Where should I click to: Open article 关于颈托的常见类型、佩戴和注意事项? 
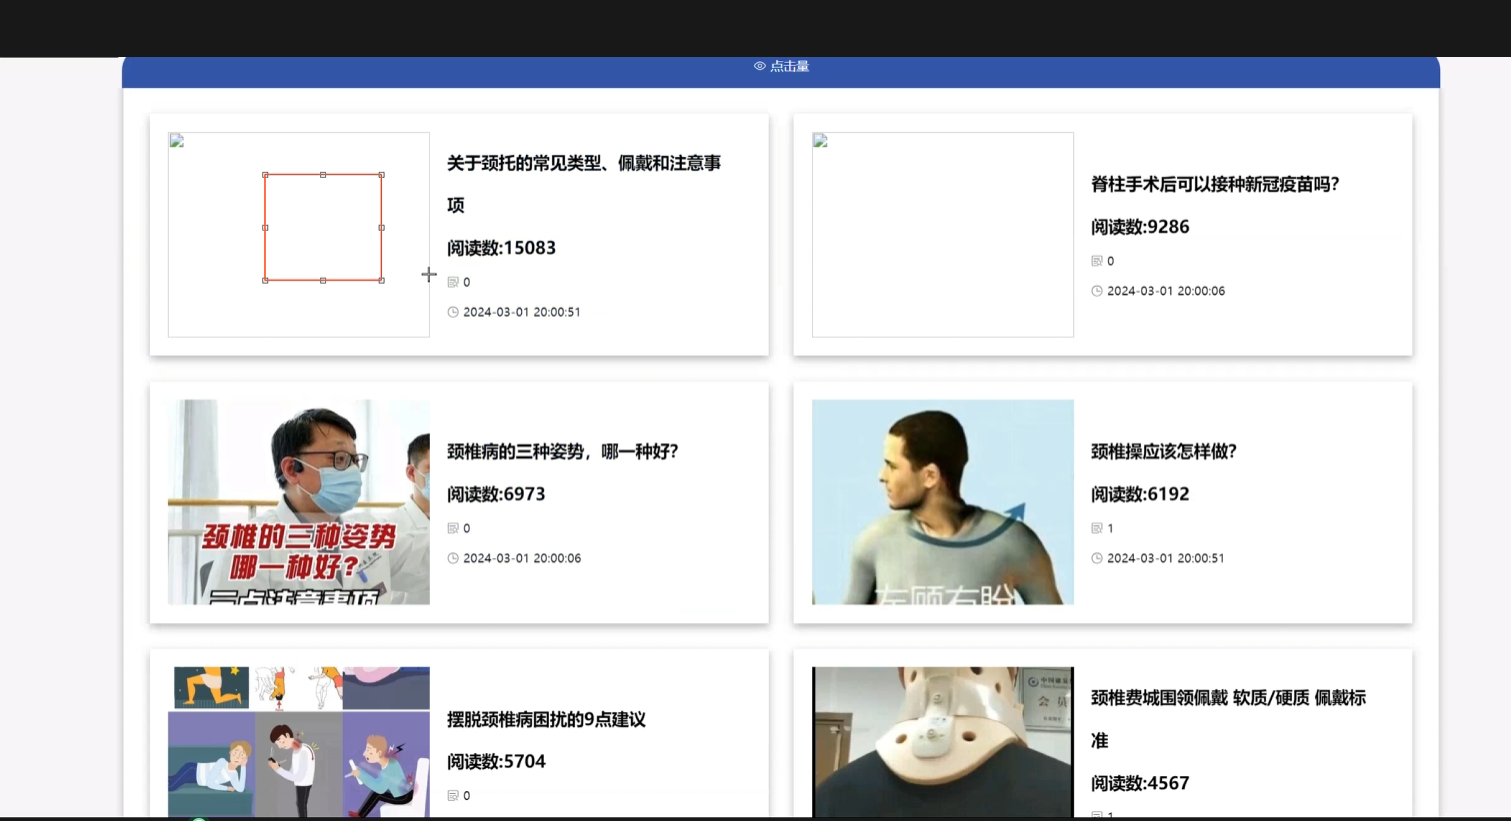point(584,184)
